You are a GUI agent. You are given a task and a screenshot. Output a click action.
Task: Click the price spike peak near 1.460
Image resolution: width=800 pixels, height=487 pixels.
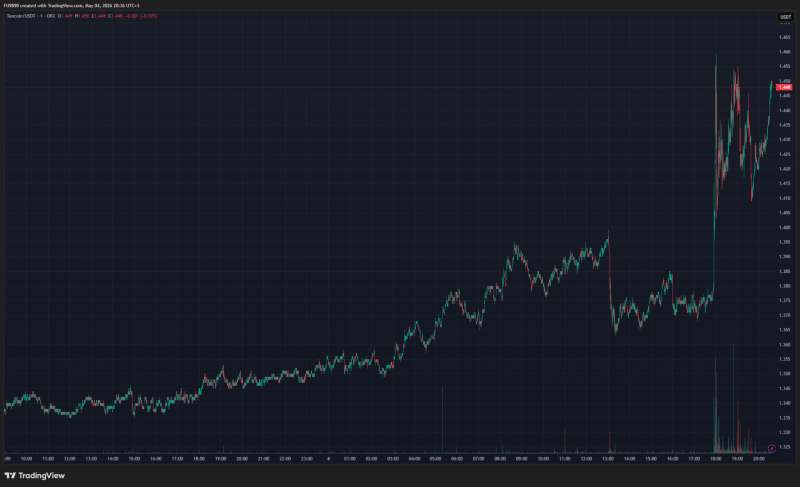(x=716, y=56)
